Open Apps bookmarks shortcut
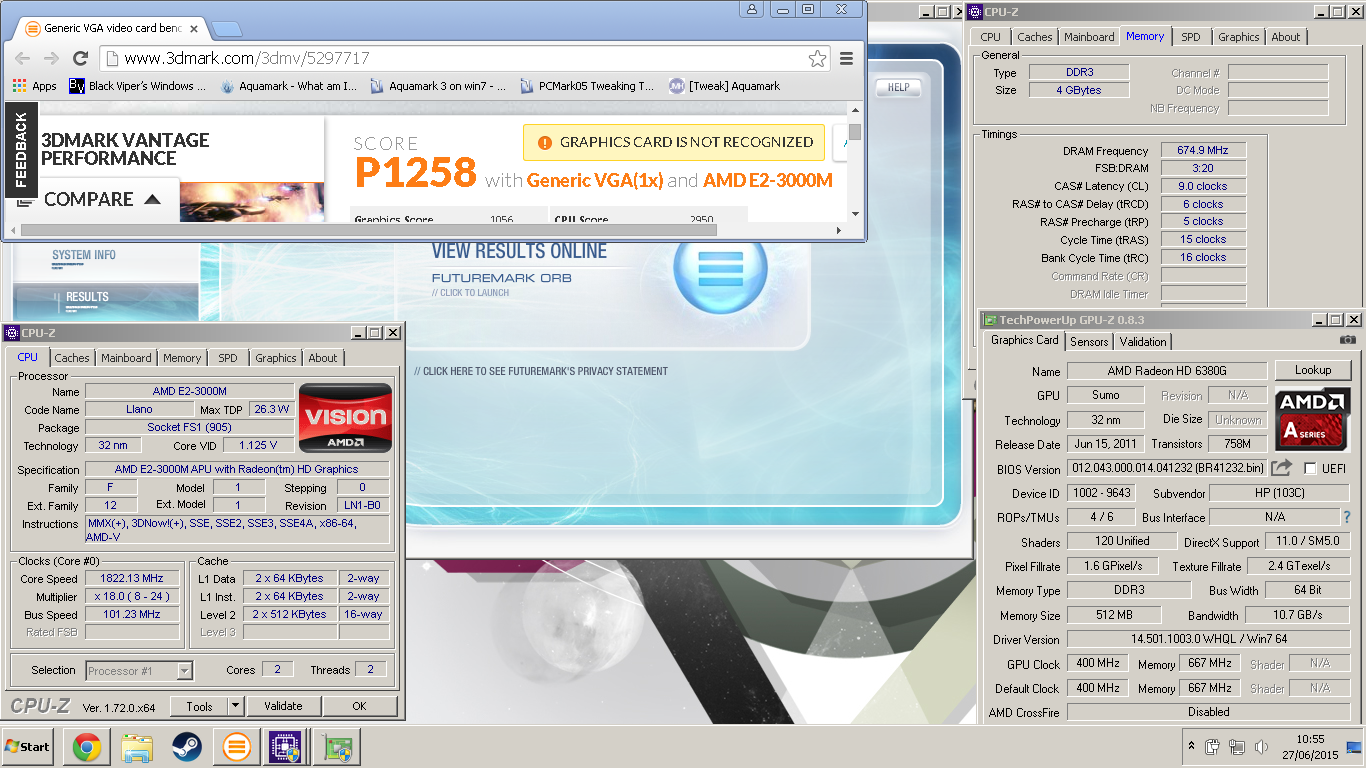 (x=34, y=86)
